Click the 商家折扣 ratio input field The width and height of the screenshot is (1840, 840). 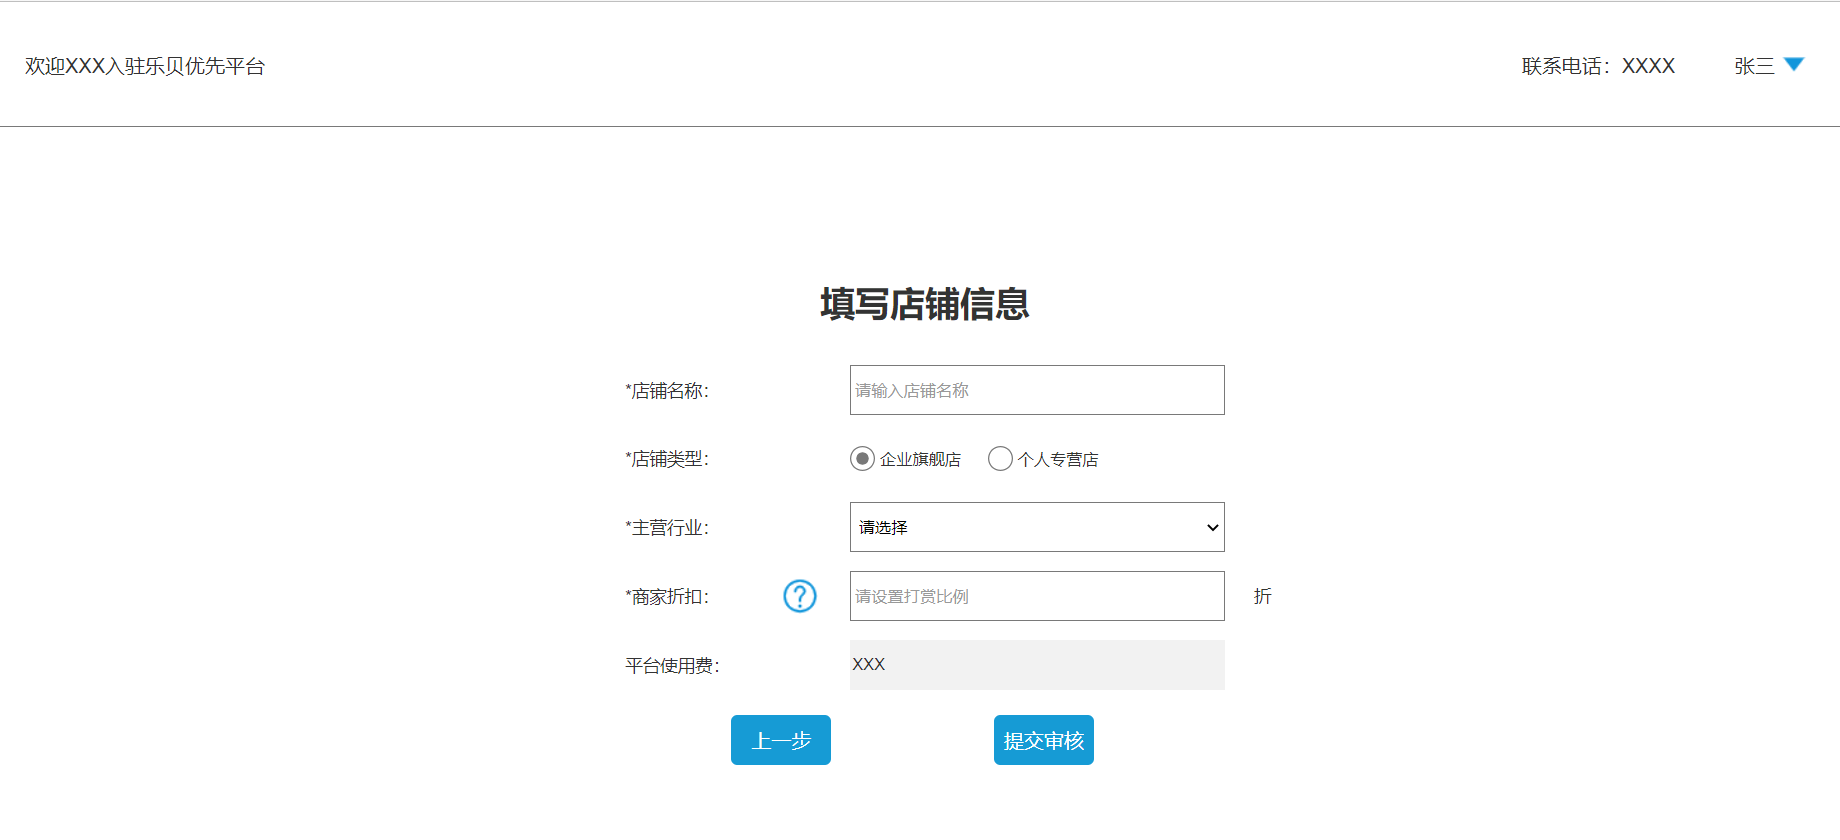(1037, 596)
